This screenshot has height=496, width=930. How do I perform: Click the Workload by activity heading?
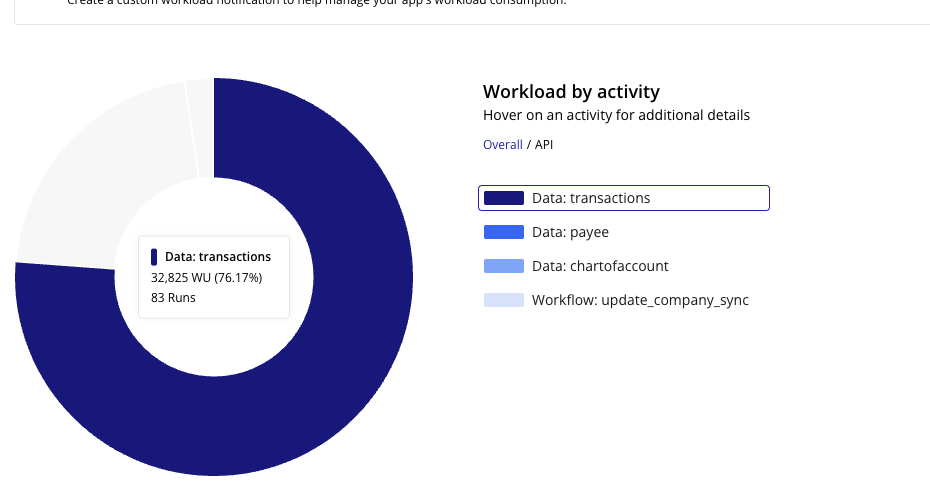tap(571, 92)
